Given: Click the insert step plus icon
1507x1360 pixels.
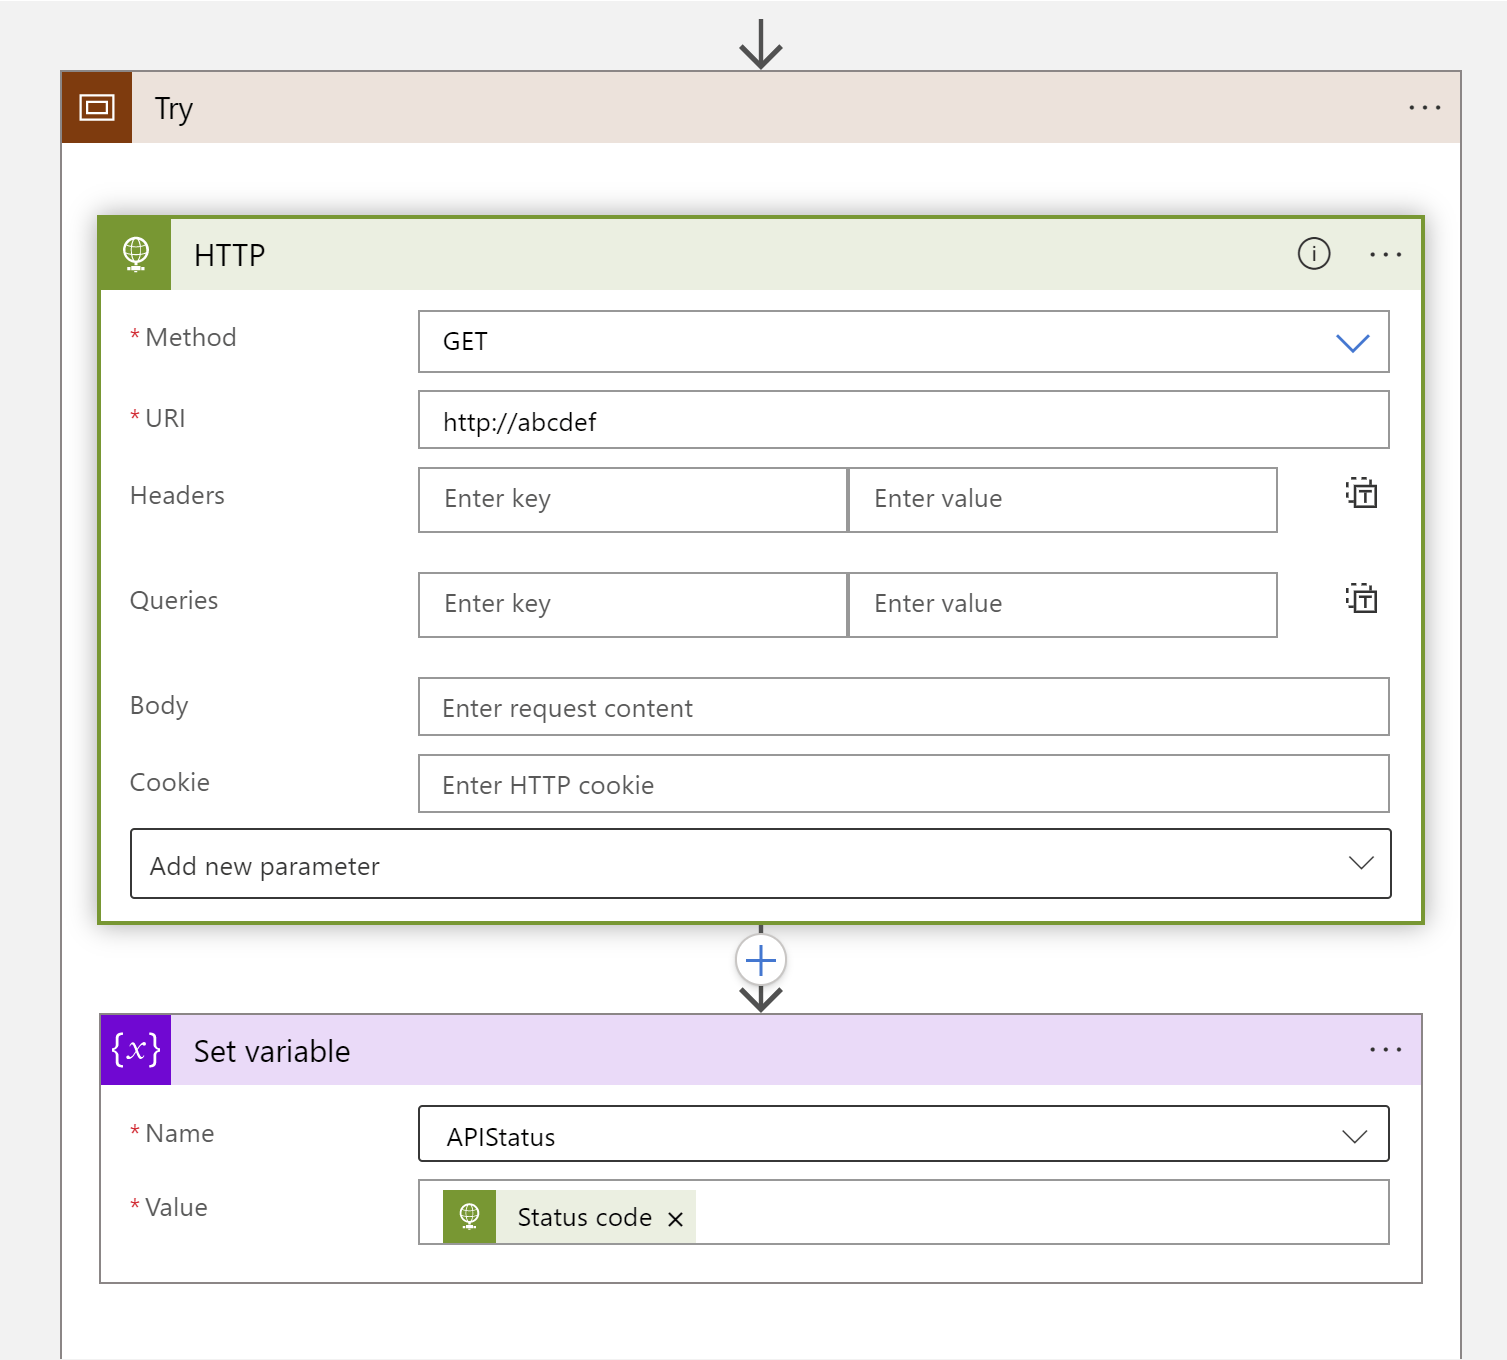Looking at the screenshot, I should point(760,959).
